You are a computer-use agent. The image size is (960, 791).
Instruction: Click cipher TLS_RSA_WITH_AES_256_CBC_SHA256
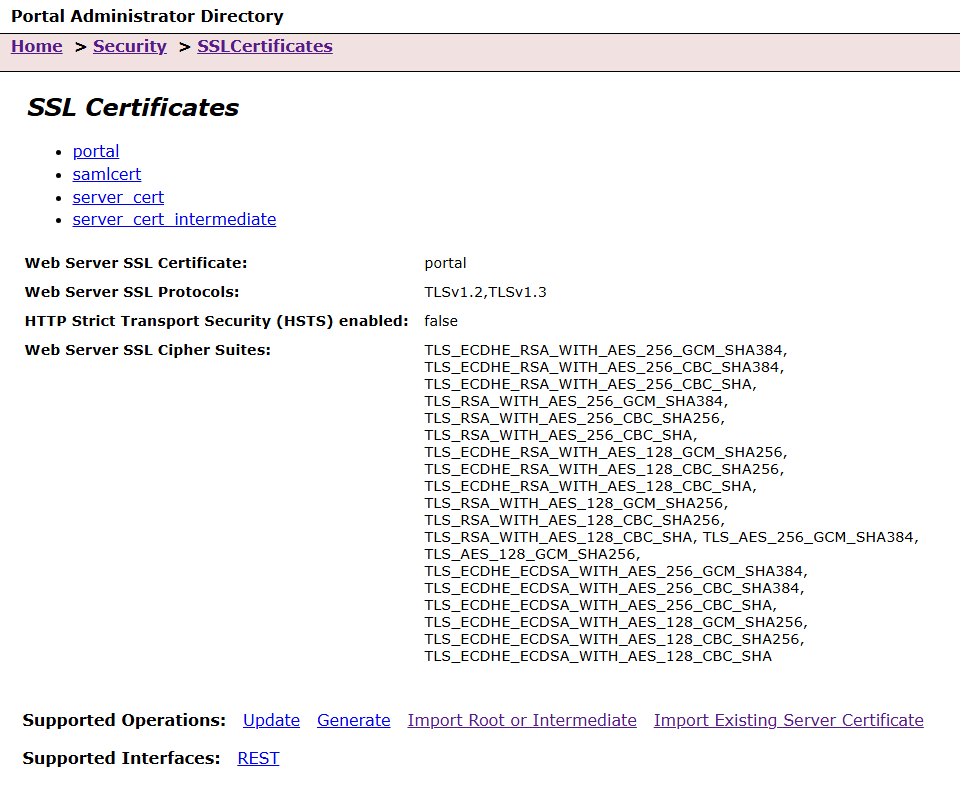pyautogui.click(x=572, y=418)
